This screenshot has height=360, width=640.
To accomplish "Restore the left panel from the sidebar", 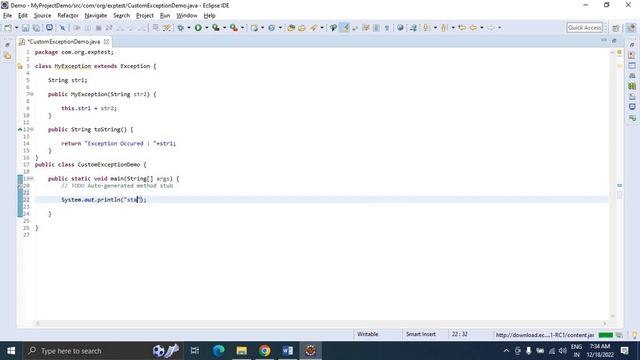I will [x=7, y=45].
